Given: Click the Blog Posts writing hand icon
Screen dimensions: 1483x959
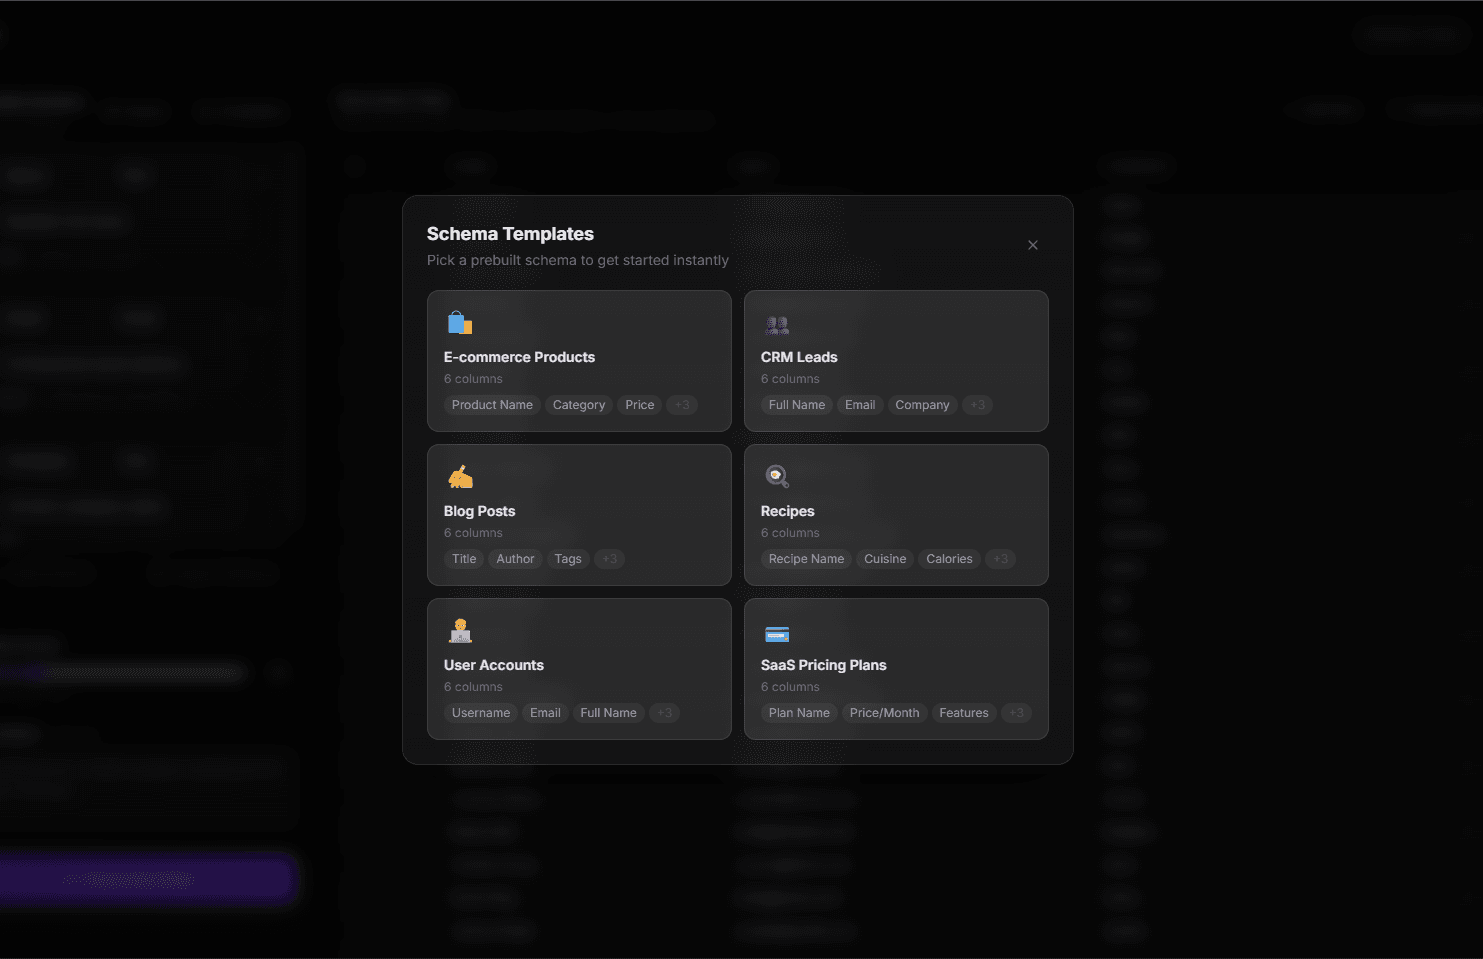Looking at the screenshot, I should click(460, 476).
